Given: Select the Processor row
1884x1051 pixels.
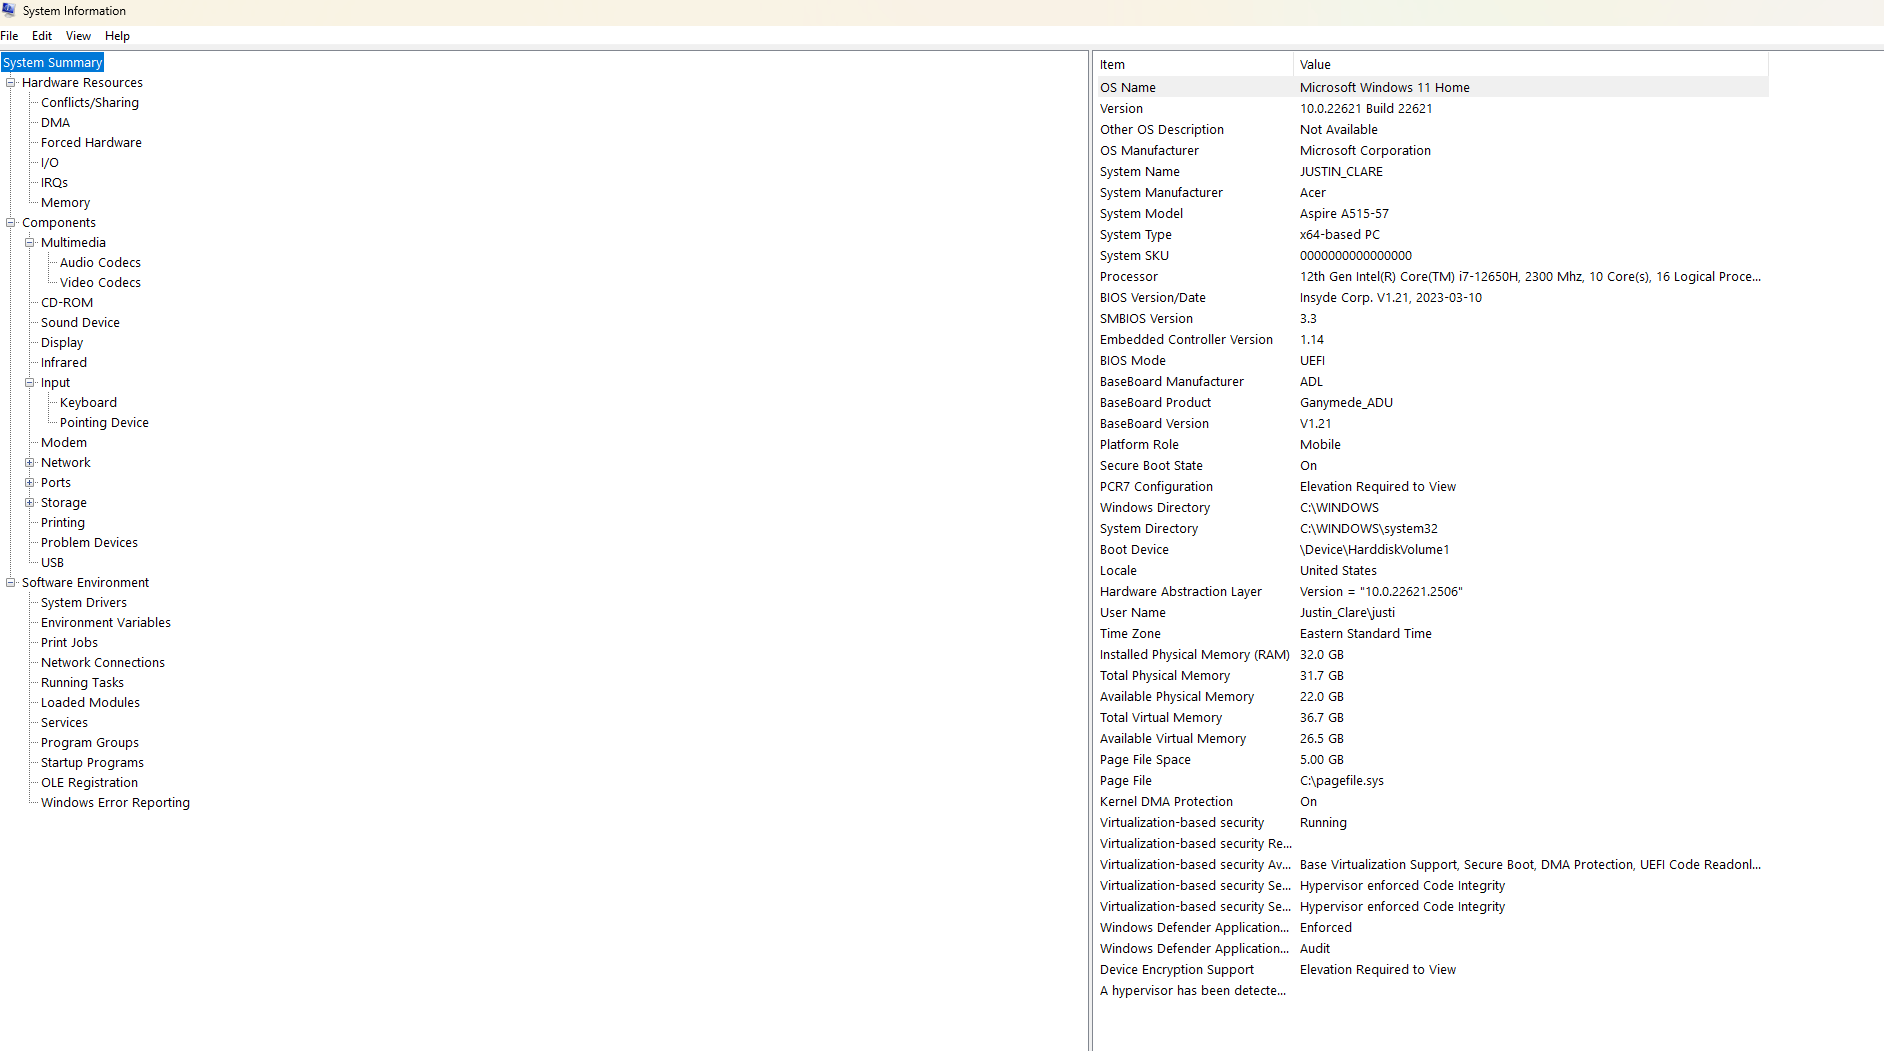Looking at the screenshot, I should pos(1432,277).
